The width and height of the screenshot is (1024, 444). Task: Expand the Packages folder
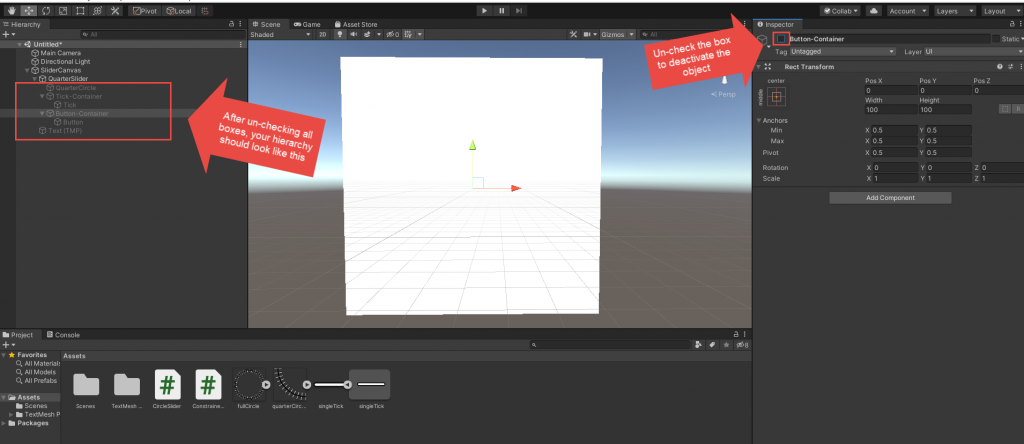click(4, 423)
